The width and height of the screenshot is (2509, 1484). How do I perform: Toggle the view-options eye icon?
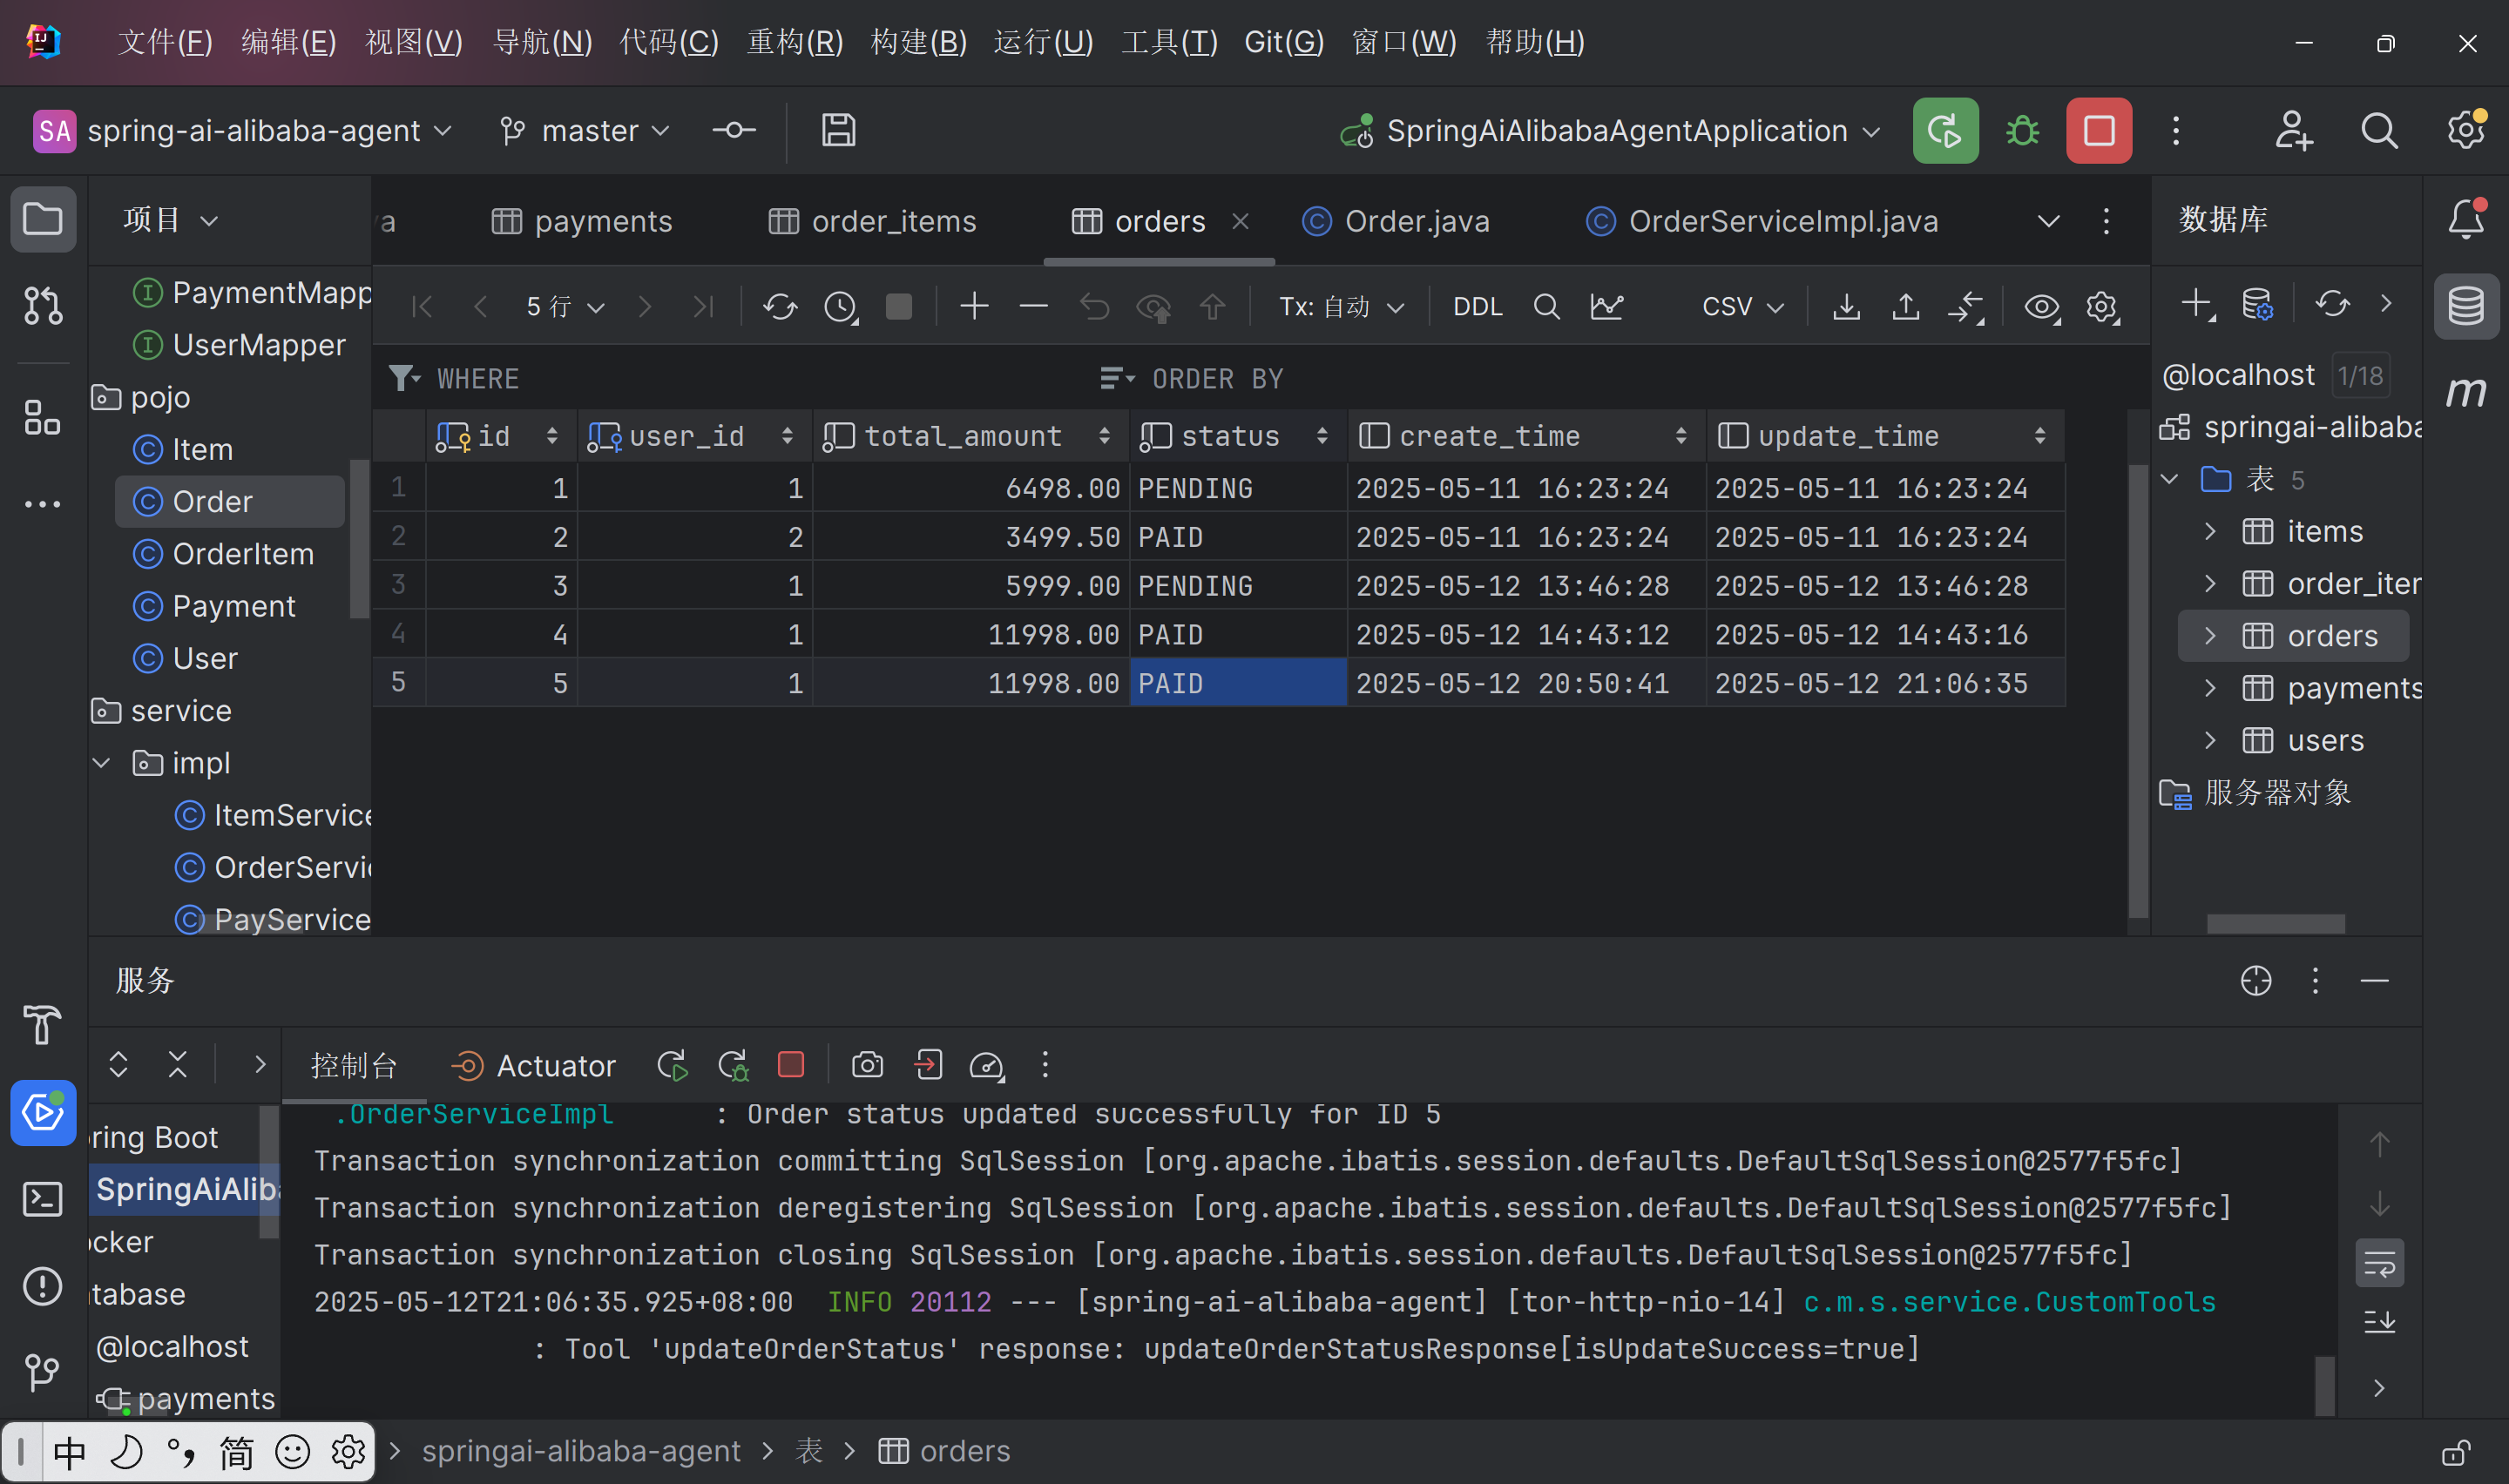pos(2041,306)
